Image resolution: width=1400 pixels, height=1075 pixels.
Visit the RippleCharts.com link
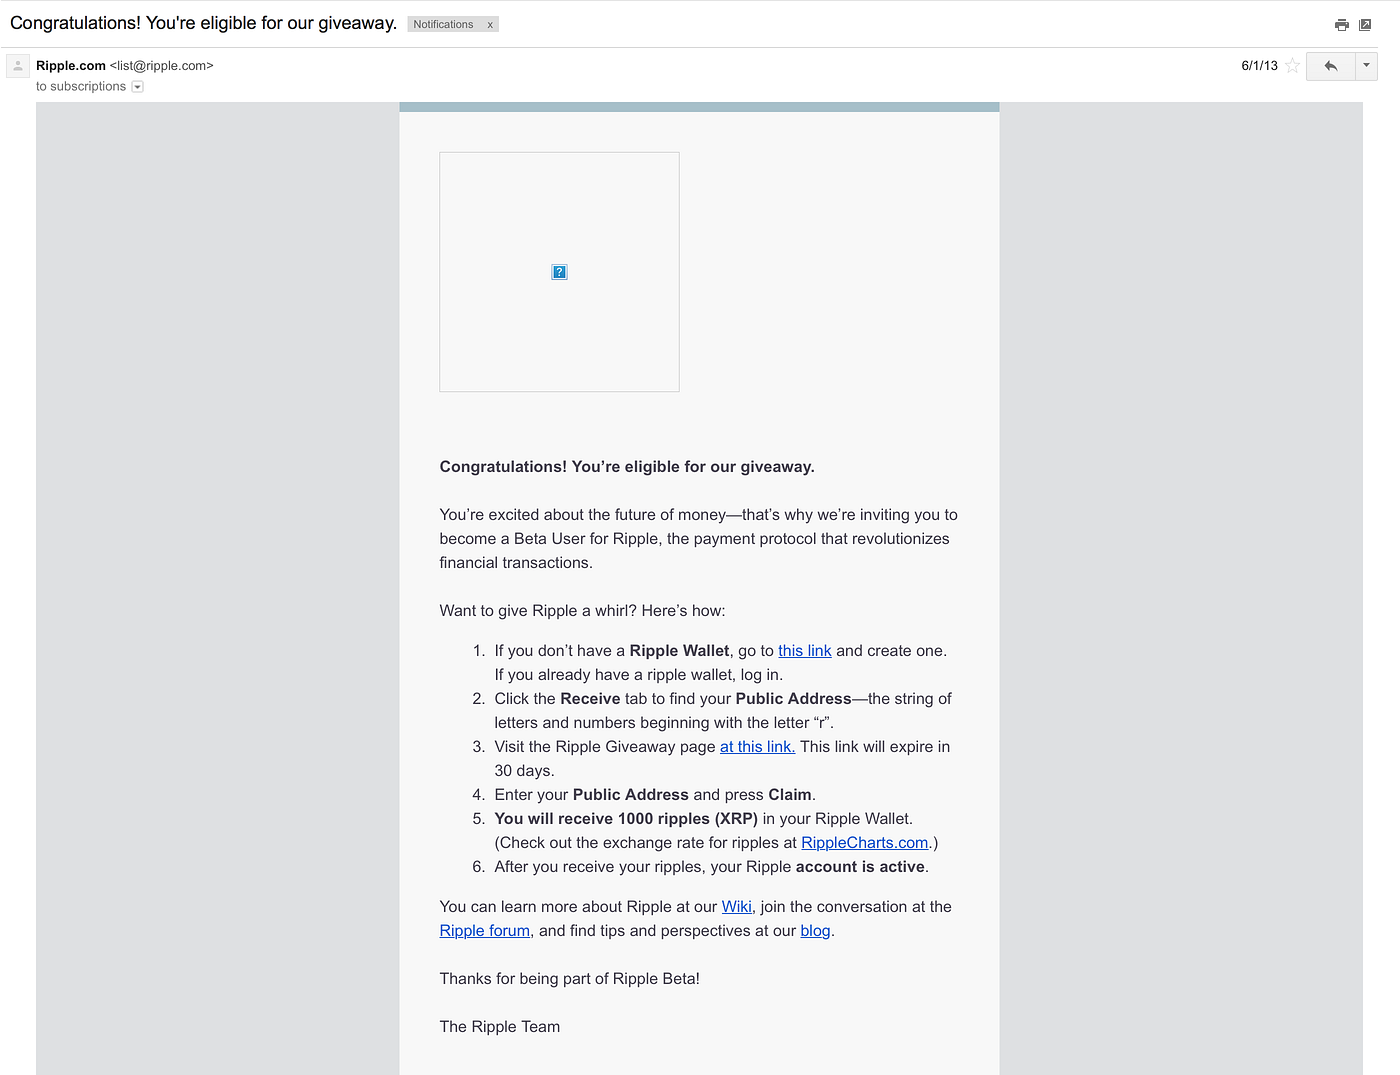(865, 843)
